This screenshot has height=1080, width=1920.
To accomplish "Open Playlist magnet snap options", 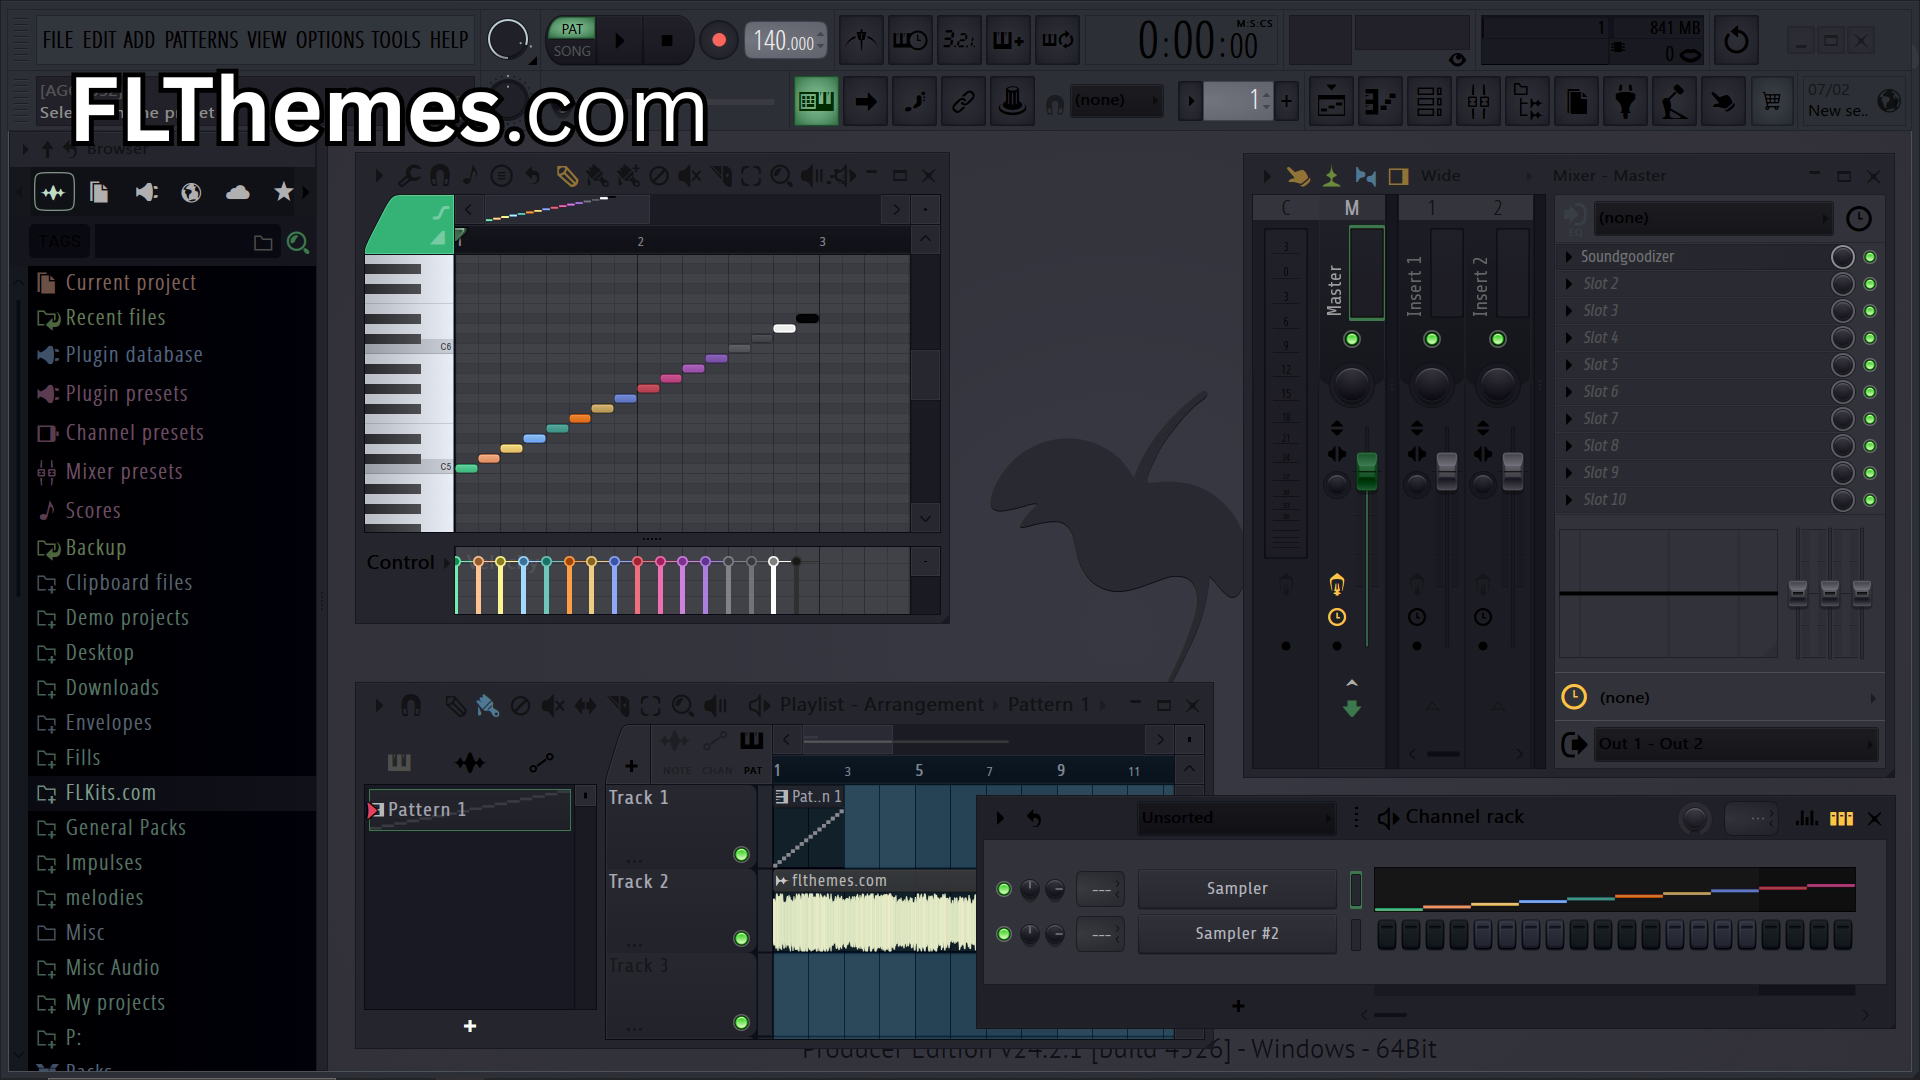I will [x=411, y=706].
